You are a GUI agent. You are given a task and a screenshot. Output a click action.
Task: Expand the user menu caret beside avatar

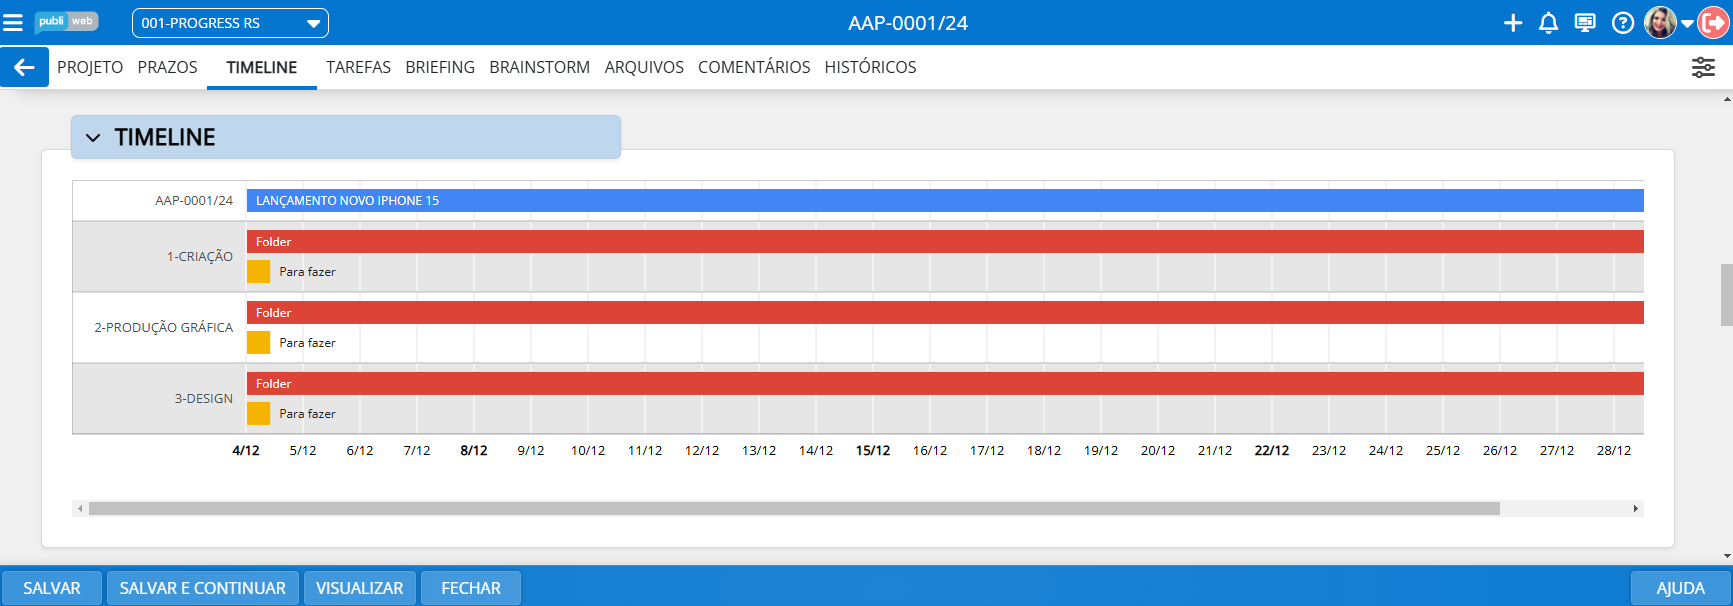(1687, 24)
